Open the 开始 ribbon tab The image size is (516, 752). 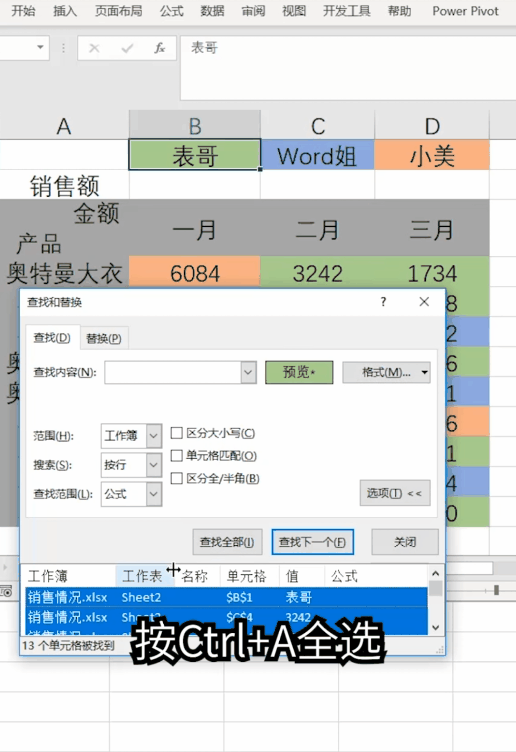point(23,11)
